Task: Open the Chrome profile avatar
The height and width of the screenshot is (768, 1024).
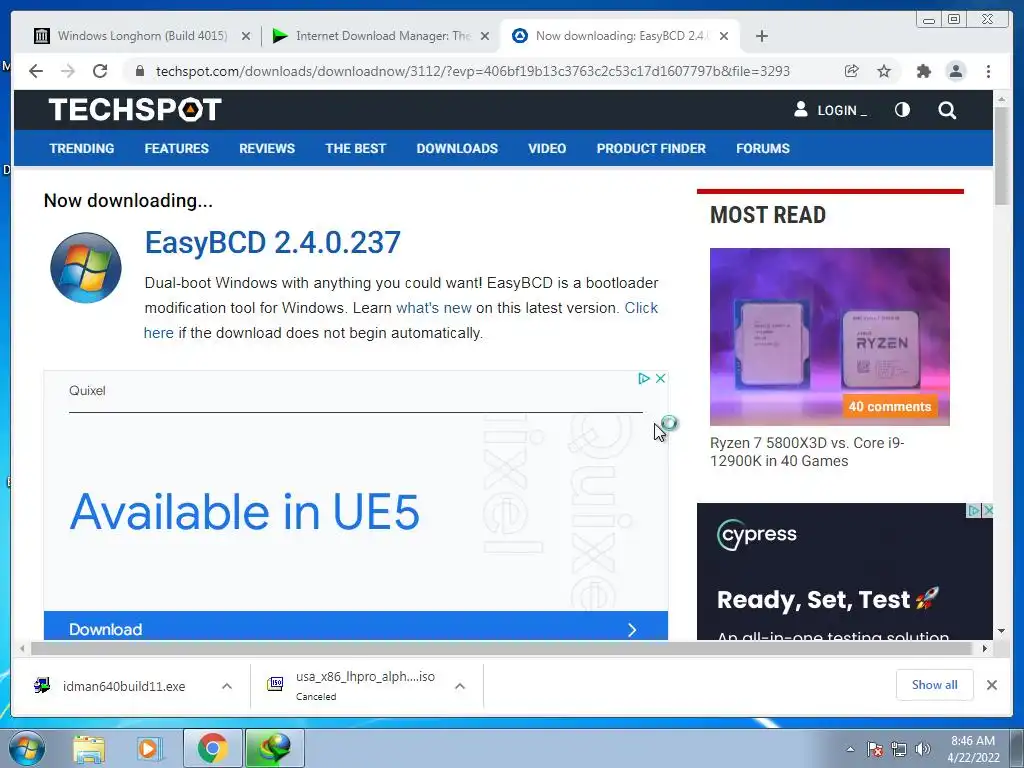Action: click(x=955, y=71)
